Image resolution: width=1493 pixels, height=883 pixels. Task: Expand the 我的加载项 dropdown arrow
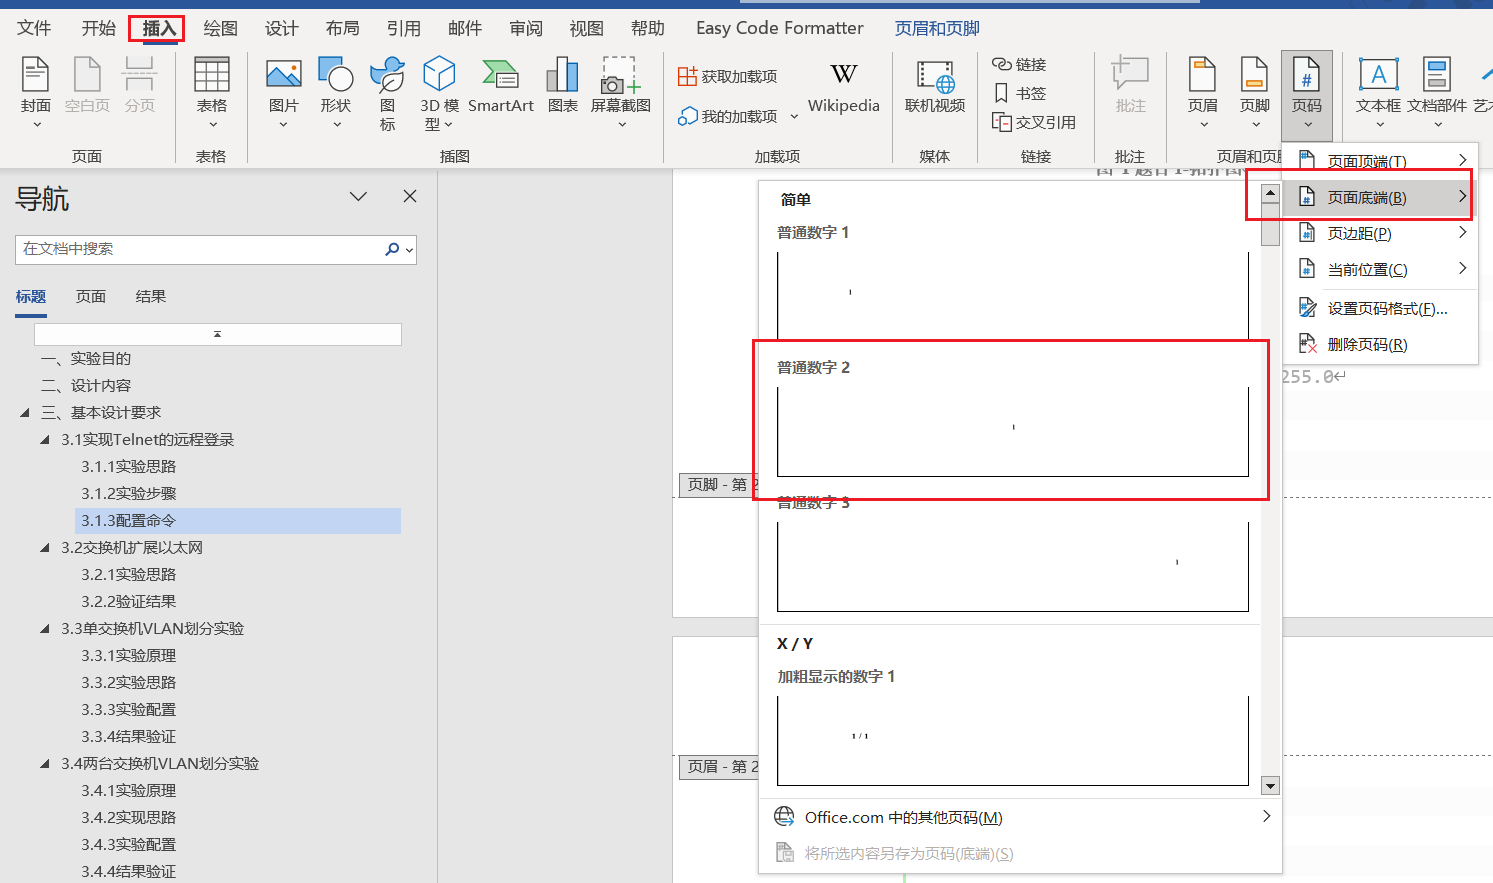pos(794,116)
